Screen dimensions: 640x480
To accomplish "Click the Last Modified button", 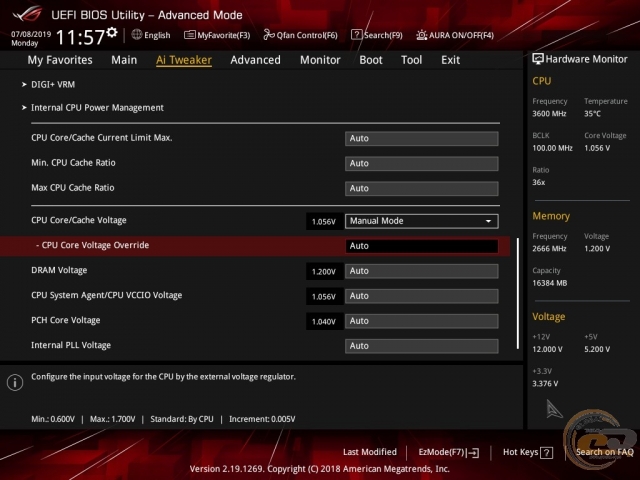I will coord(370,452).
